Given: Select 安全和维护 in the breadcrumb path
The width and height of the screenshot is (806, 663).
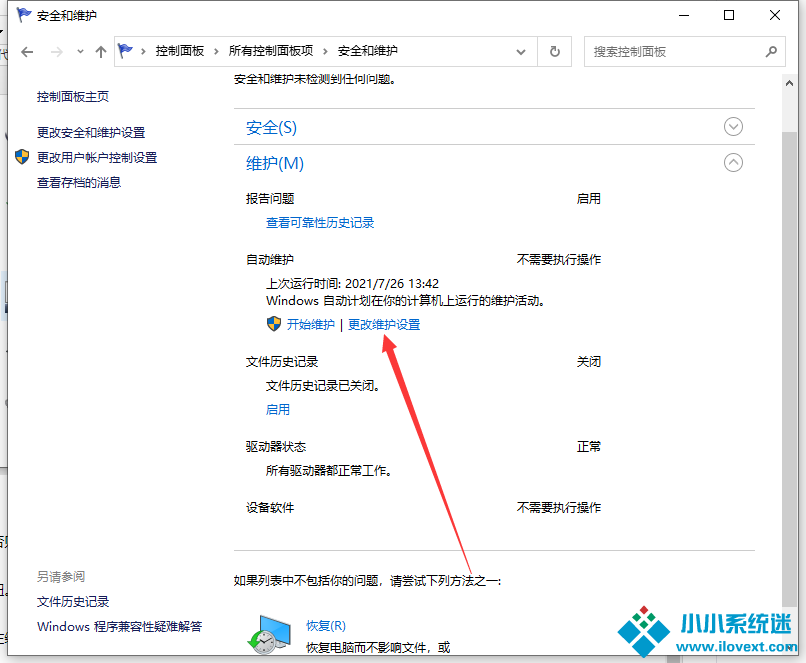Looking at the screenshot, I should tap(368, 51).
